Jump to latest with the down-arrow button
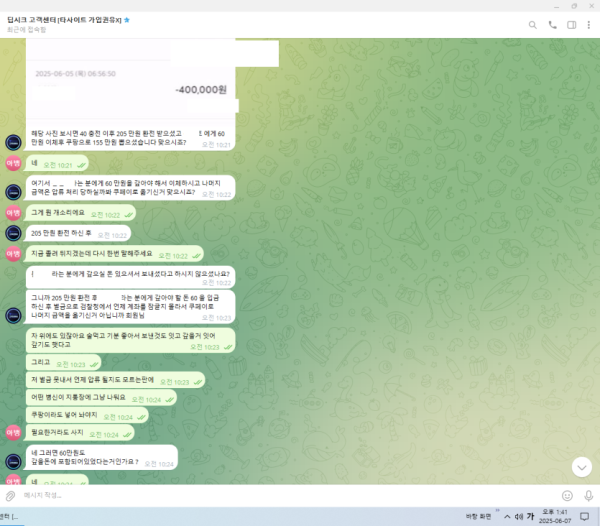 point(582,467)
